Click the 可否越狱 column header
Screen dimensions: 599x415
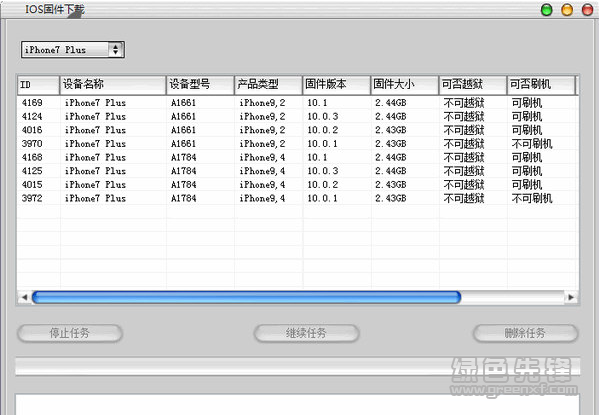tap(473, 84)
